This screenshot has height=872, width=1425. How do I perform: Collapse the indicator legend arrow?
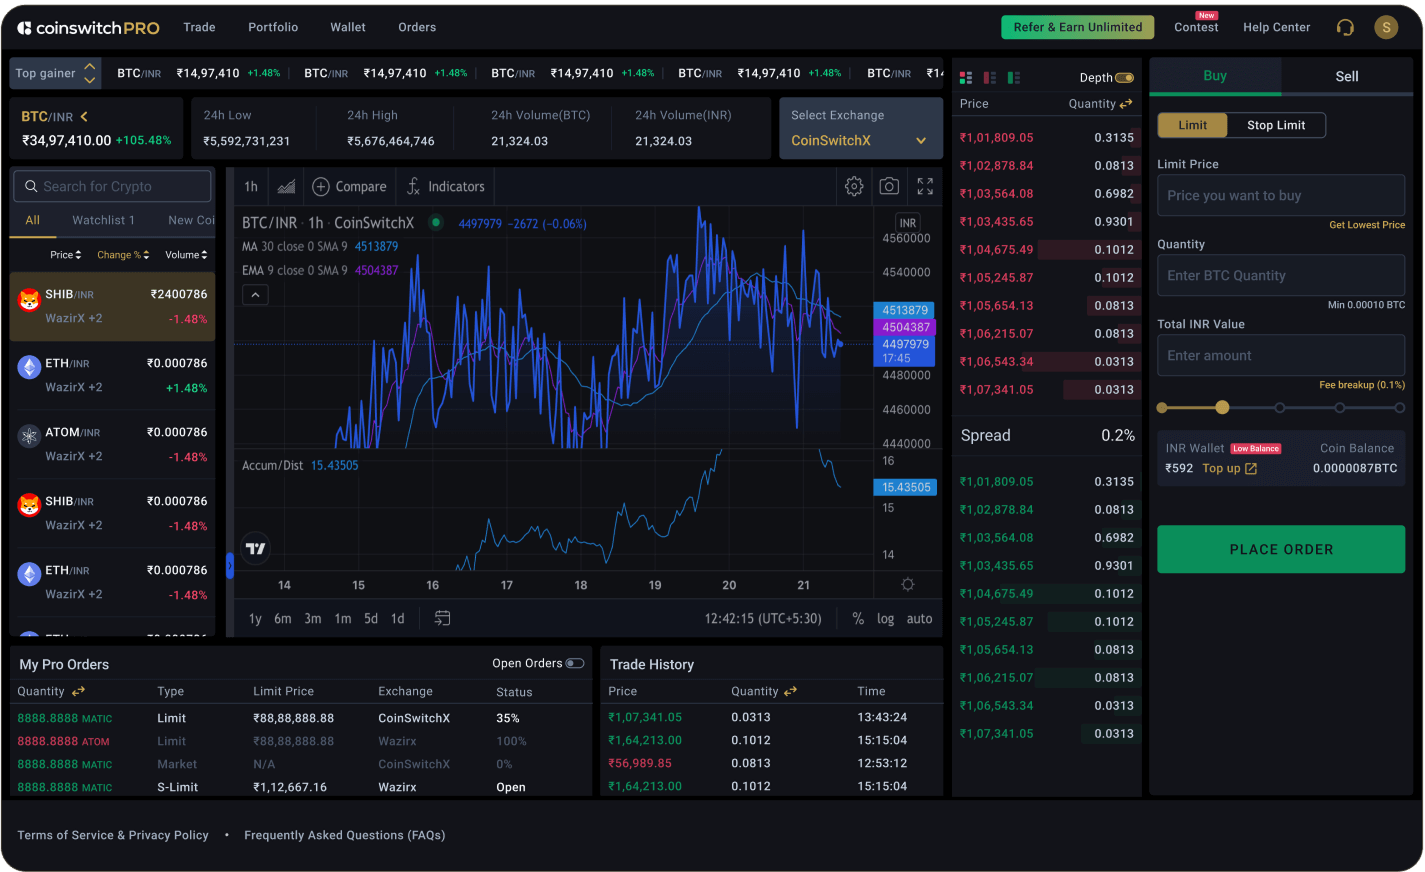(x=255, y=295)
